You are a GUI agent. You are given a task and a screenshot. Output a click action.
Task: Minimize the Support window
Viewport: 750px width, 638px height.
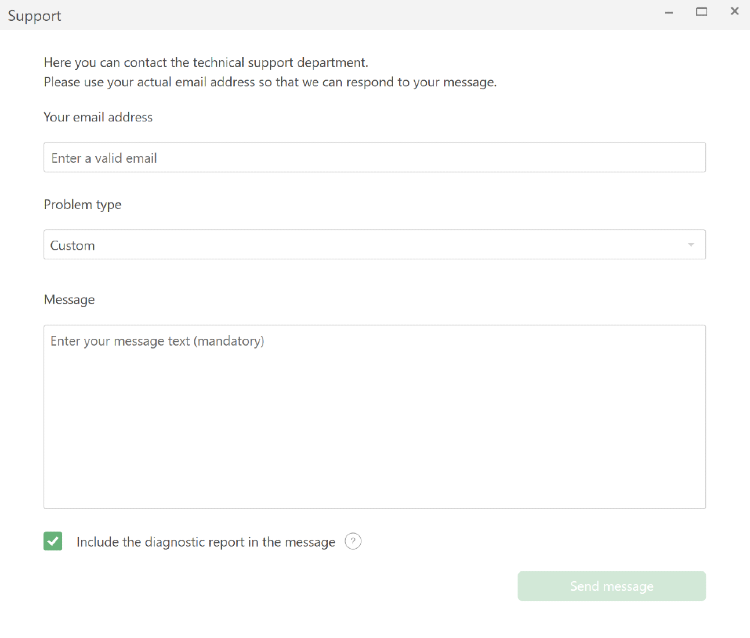click(x=669, y=12)
